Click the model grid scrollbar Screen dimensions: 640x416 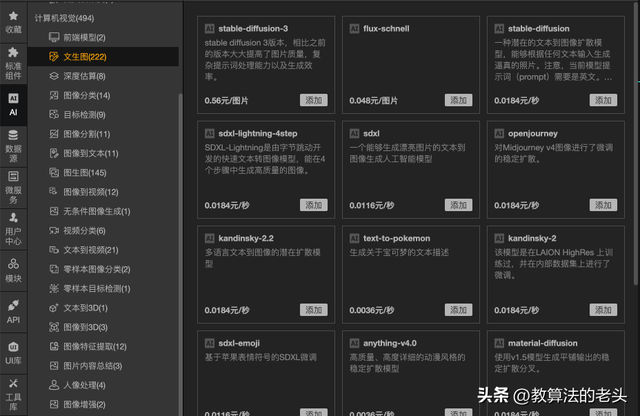636,143
